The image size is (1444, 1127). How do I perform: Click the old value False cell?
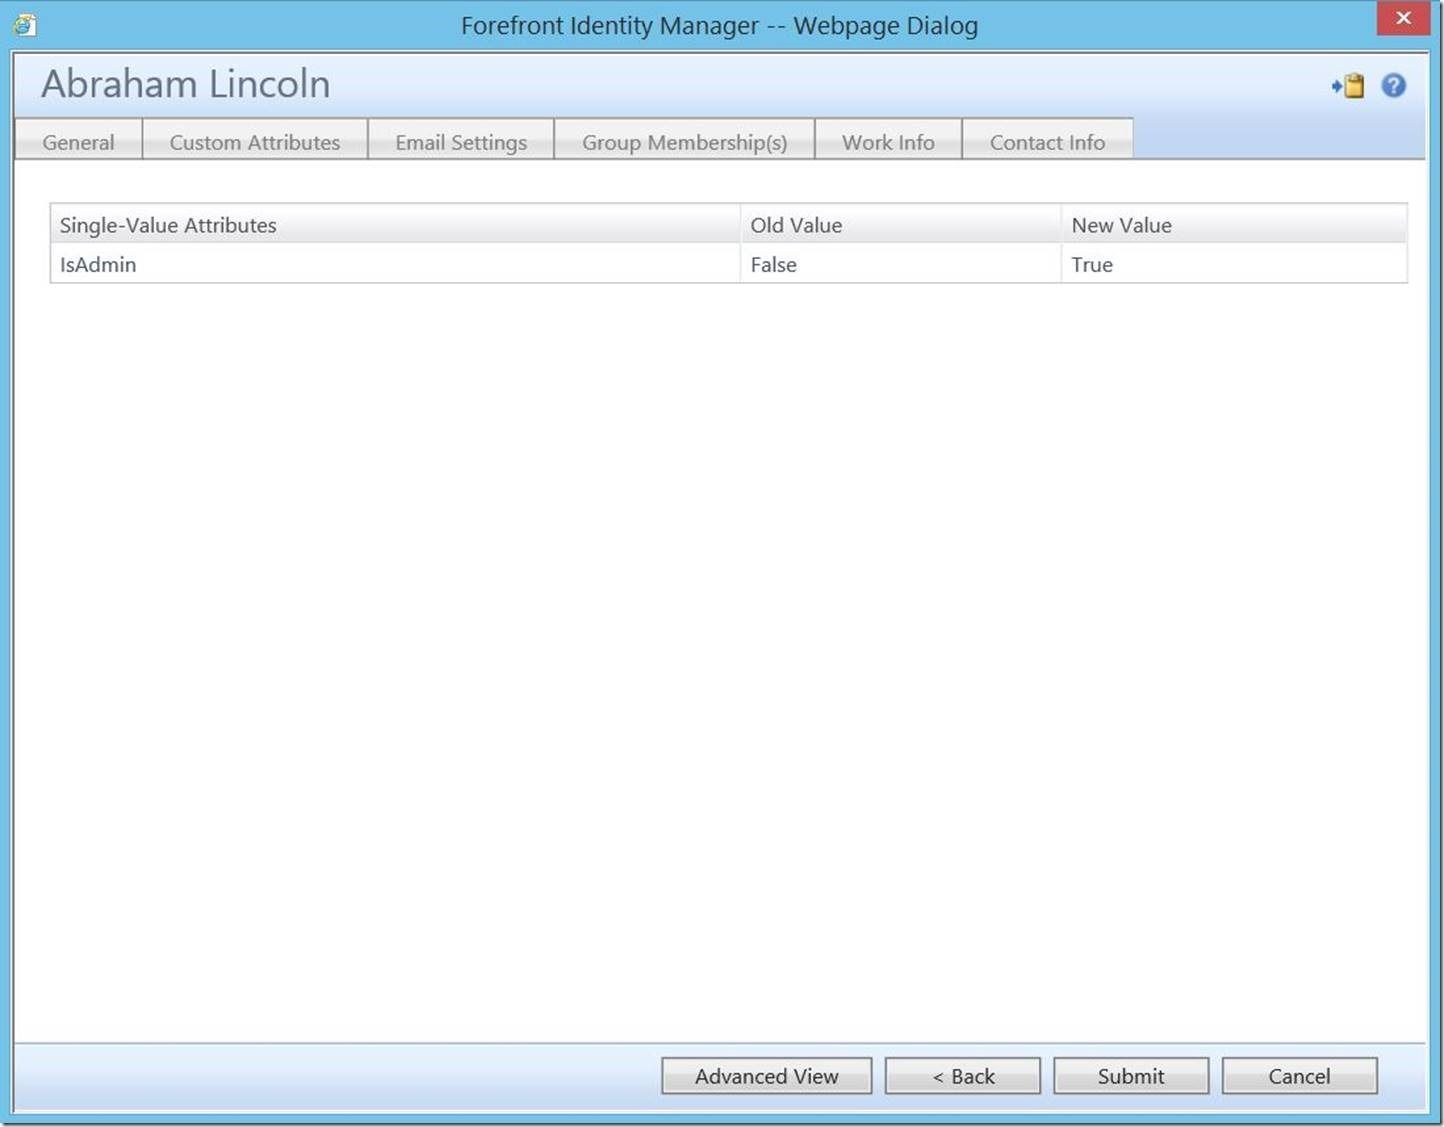[901, 264]
